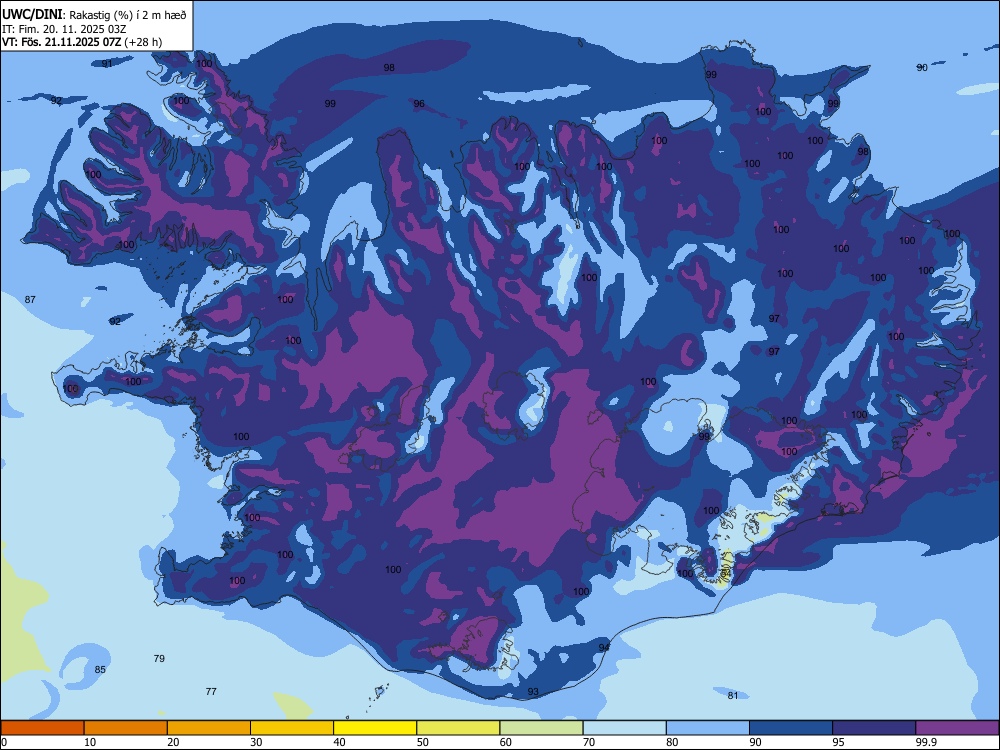Click the humidity value '90' in the northeast corner
The image size is (1000, 750).
(922, 68)
